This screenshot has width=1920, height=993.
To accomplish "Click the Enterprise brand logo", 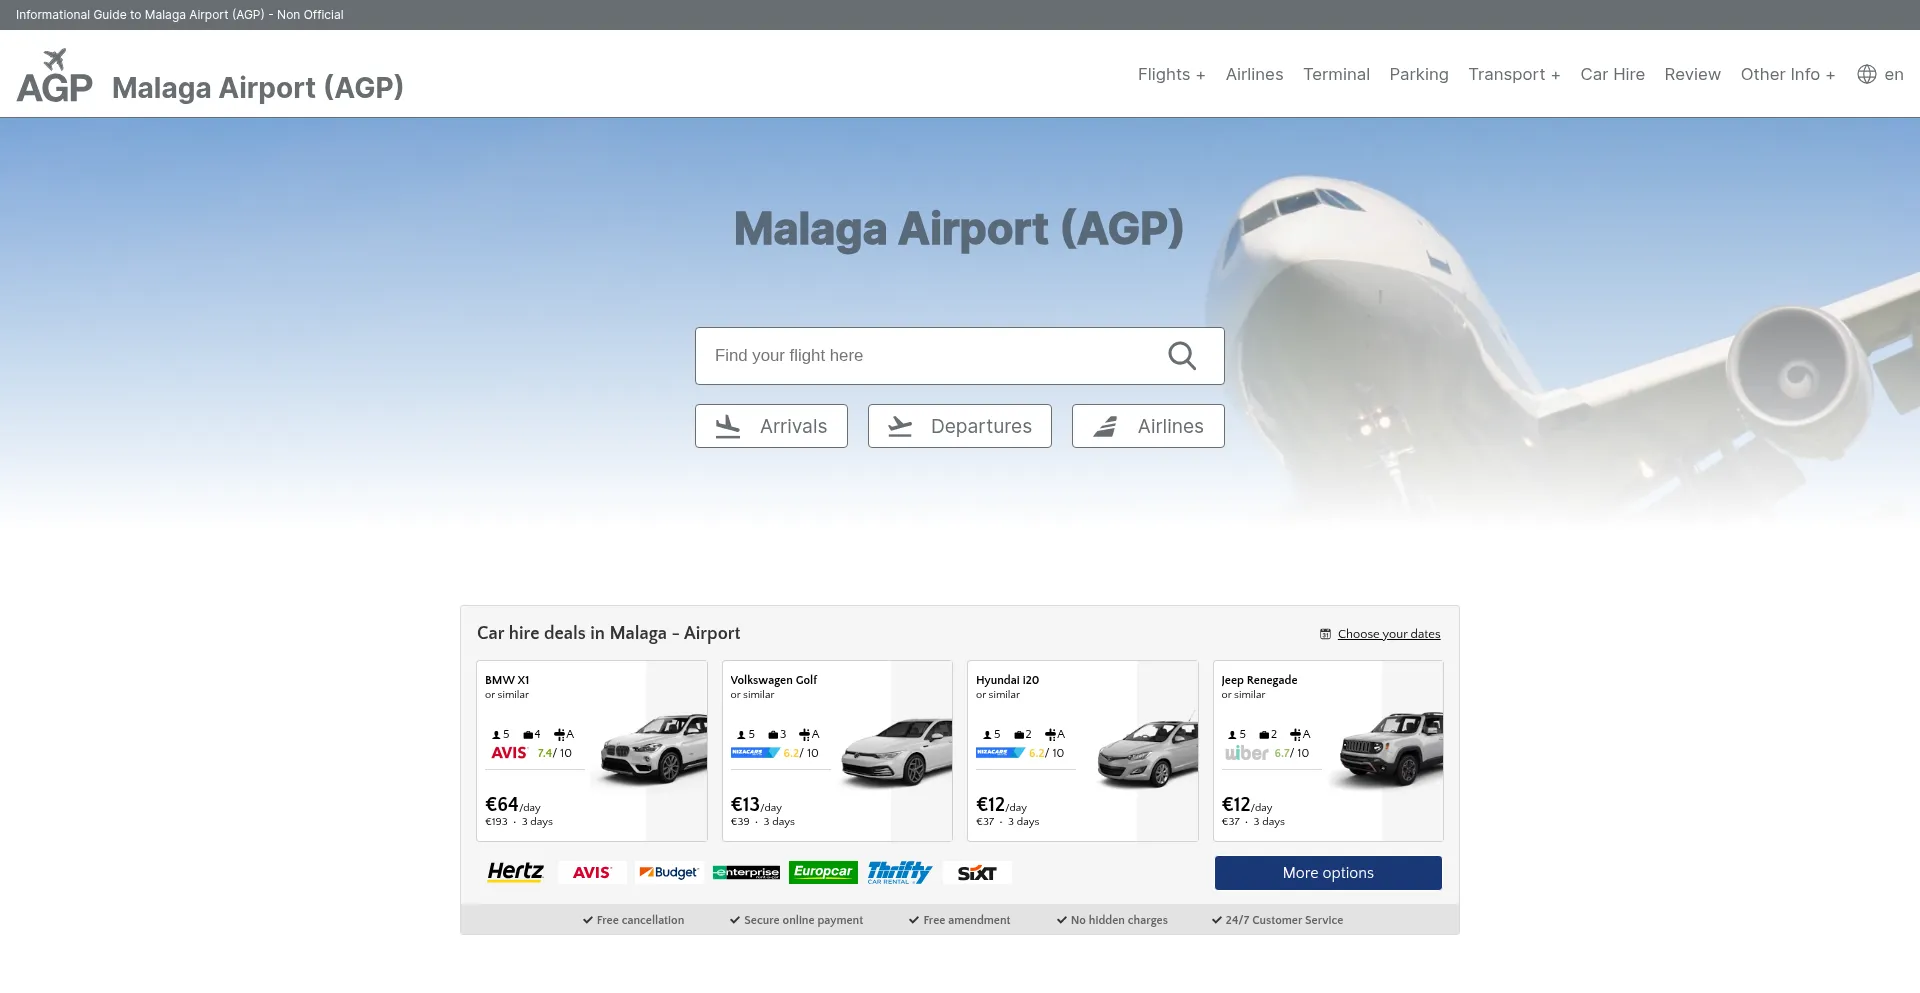I will click(x=746, y=873).
